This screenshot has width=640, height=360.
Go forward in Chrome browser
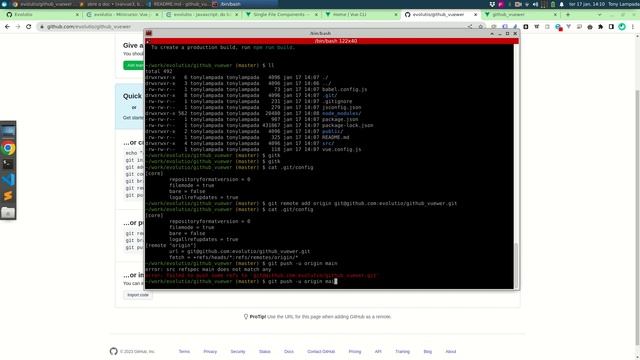tap(18, 27)
